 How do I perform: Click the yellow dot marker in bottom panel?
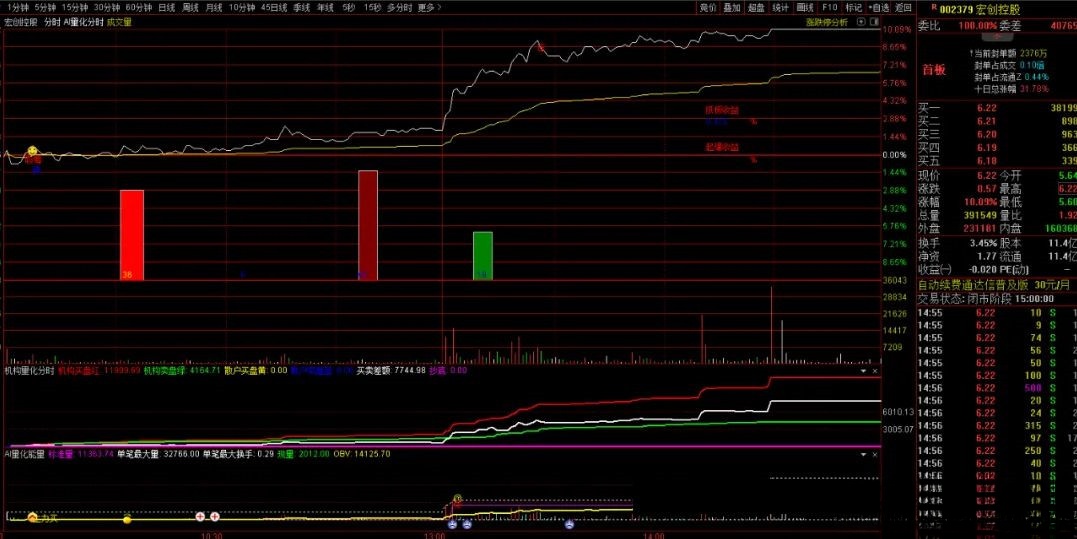127,519
